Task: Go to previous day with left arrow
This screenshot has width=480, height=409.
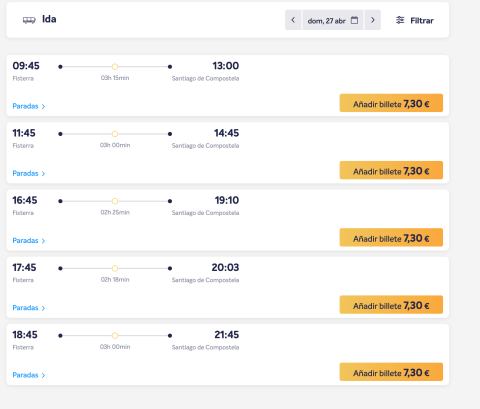Action: 293,20
